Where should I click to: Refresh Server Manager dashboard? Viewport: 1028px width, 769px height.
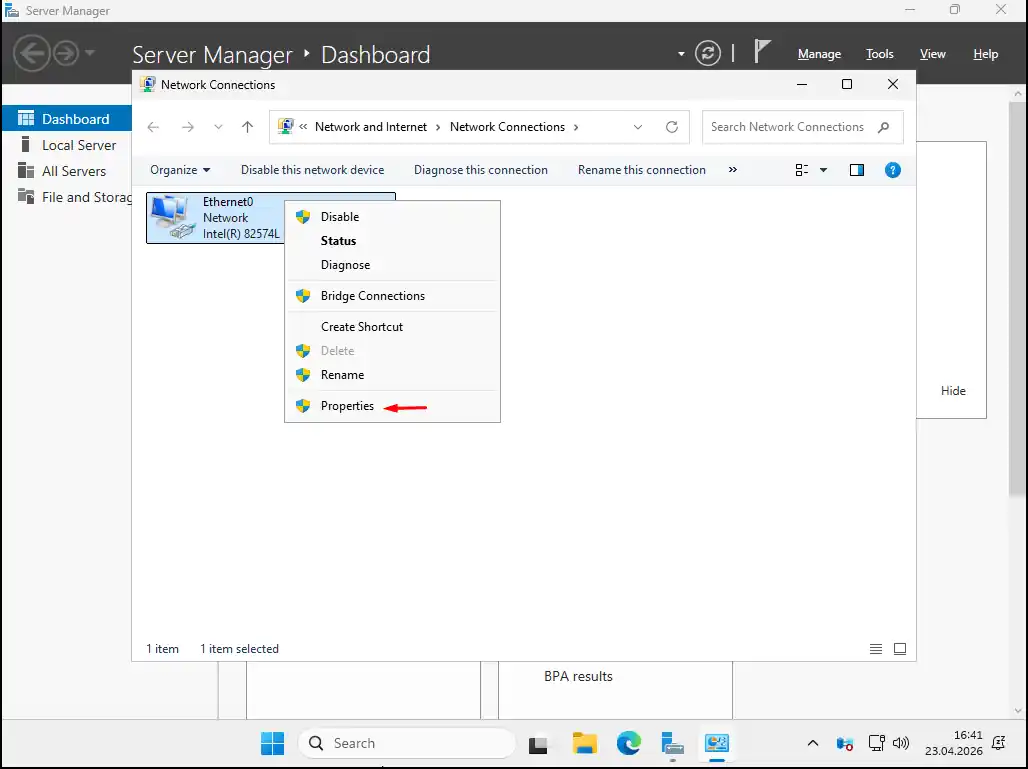coord(708,53)
